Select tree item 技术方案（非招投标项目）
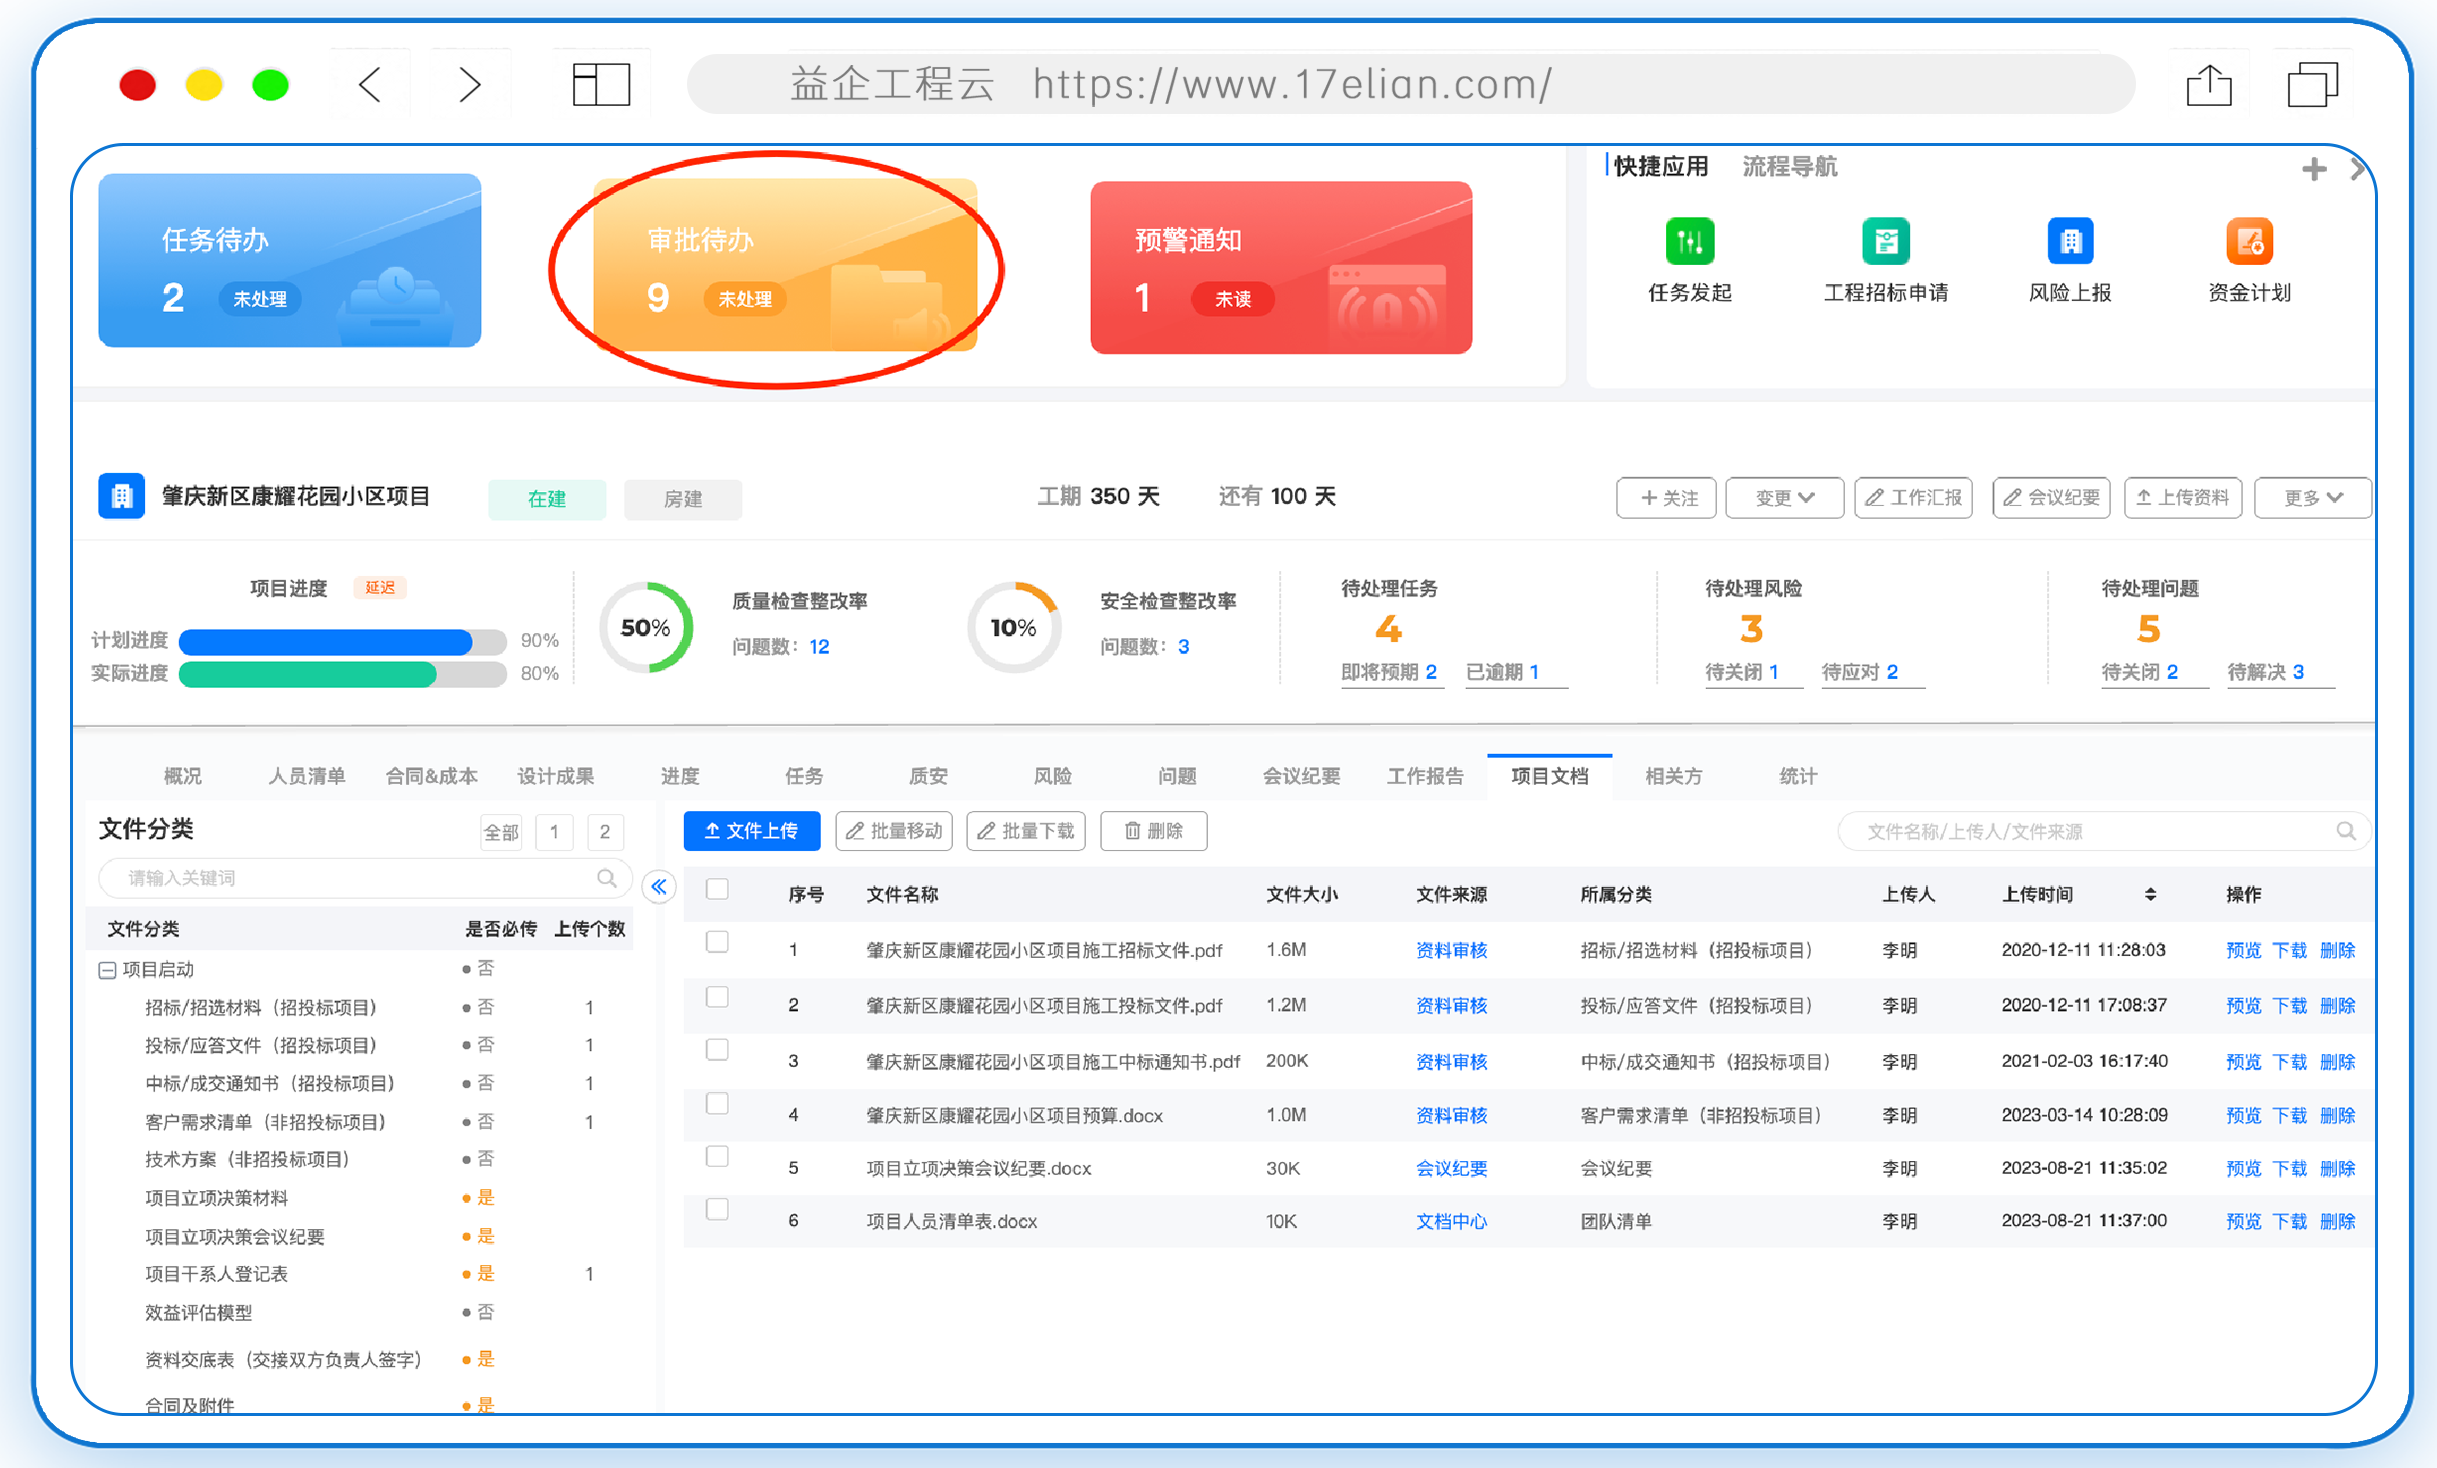 [247, 1159]
